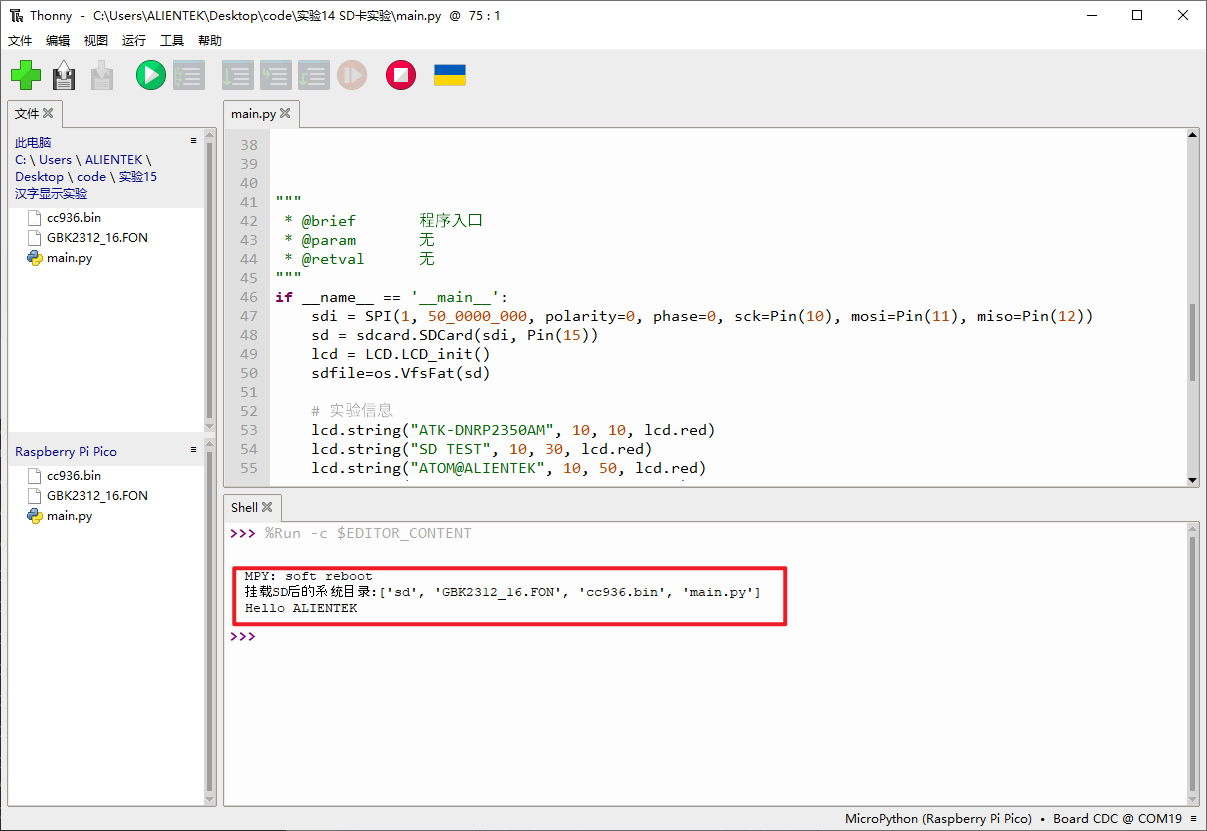
Task: Click the 'sdfile=os.VfsFat(sd)' code line
Action: coord(401,373)
